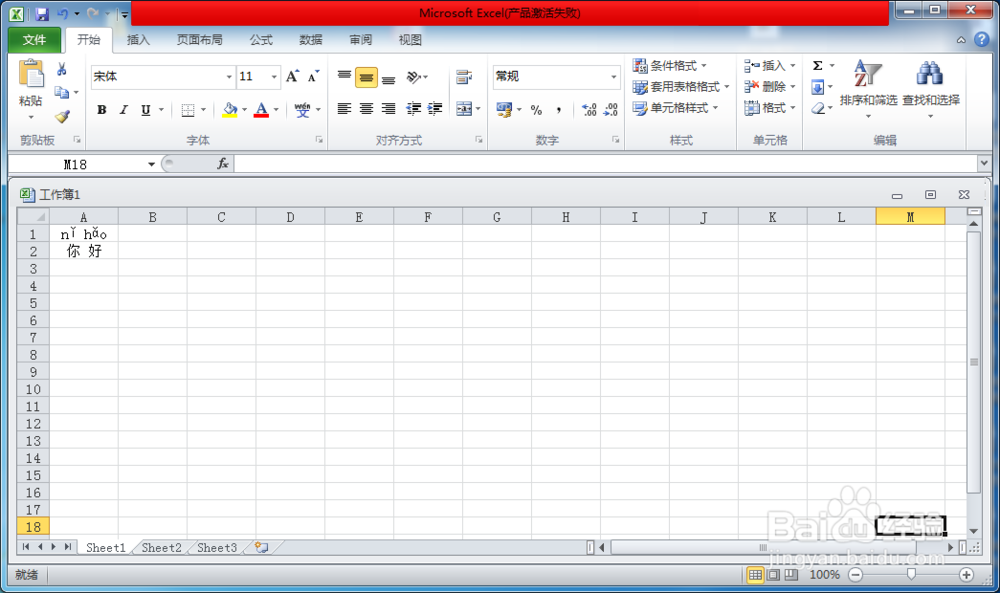Apply red font color A swatch
Viewport: 1000px width, 593px height.
[x=261, y=110]
